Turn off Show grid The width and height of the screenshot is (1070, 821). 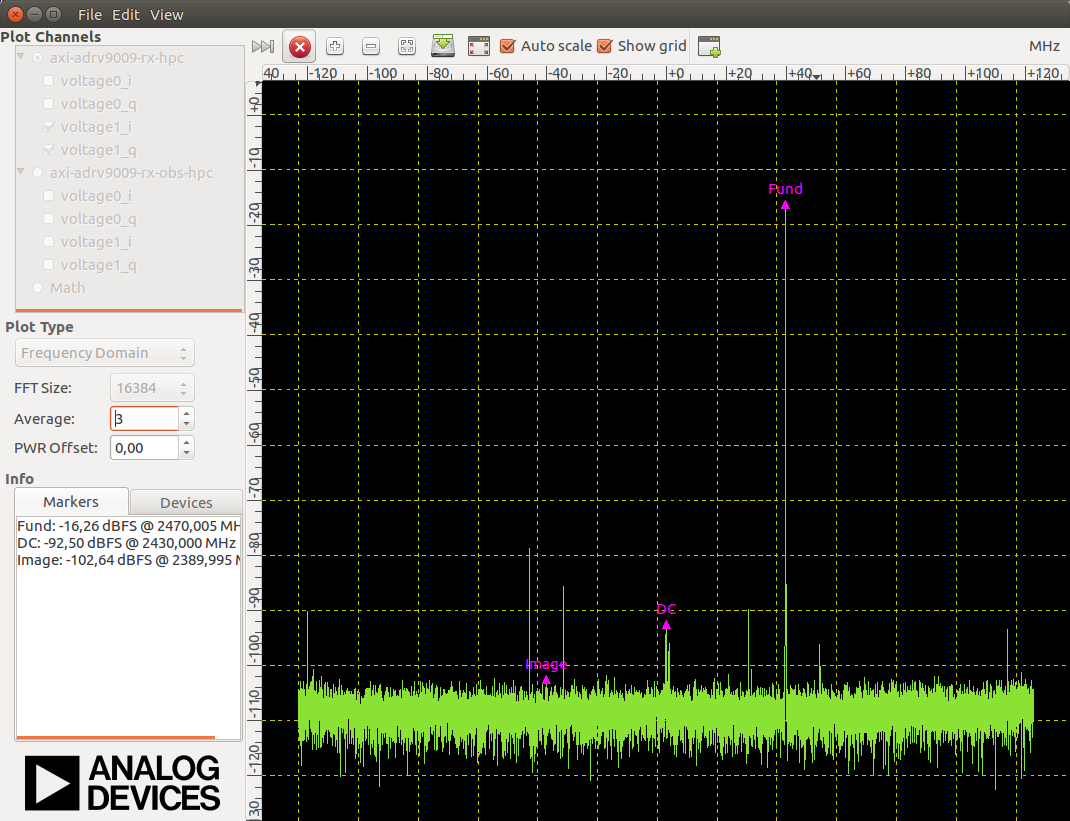pos(604,46)
